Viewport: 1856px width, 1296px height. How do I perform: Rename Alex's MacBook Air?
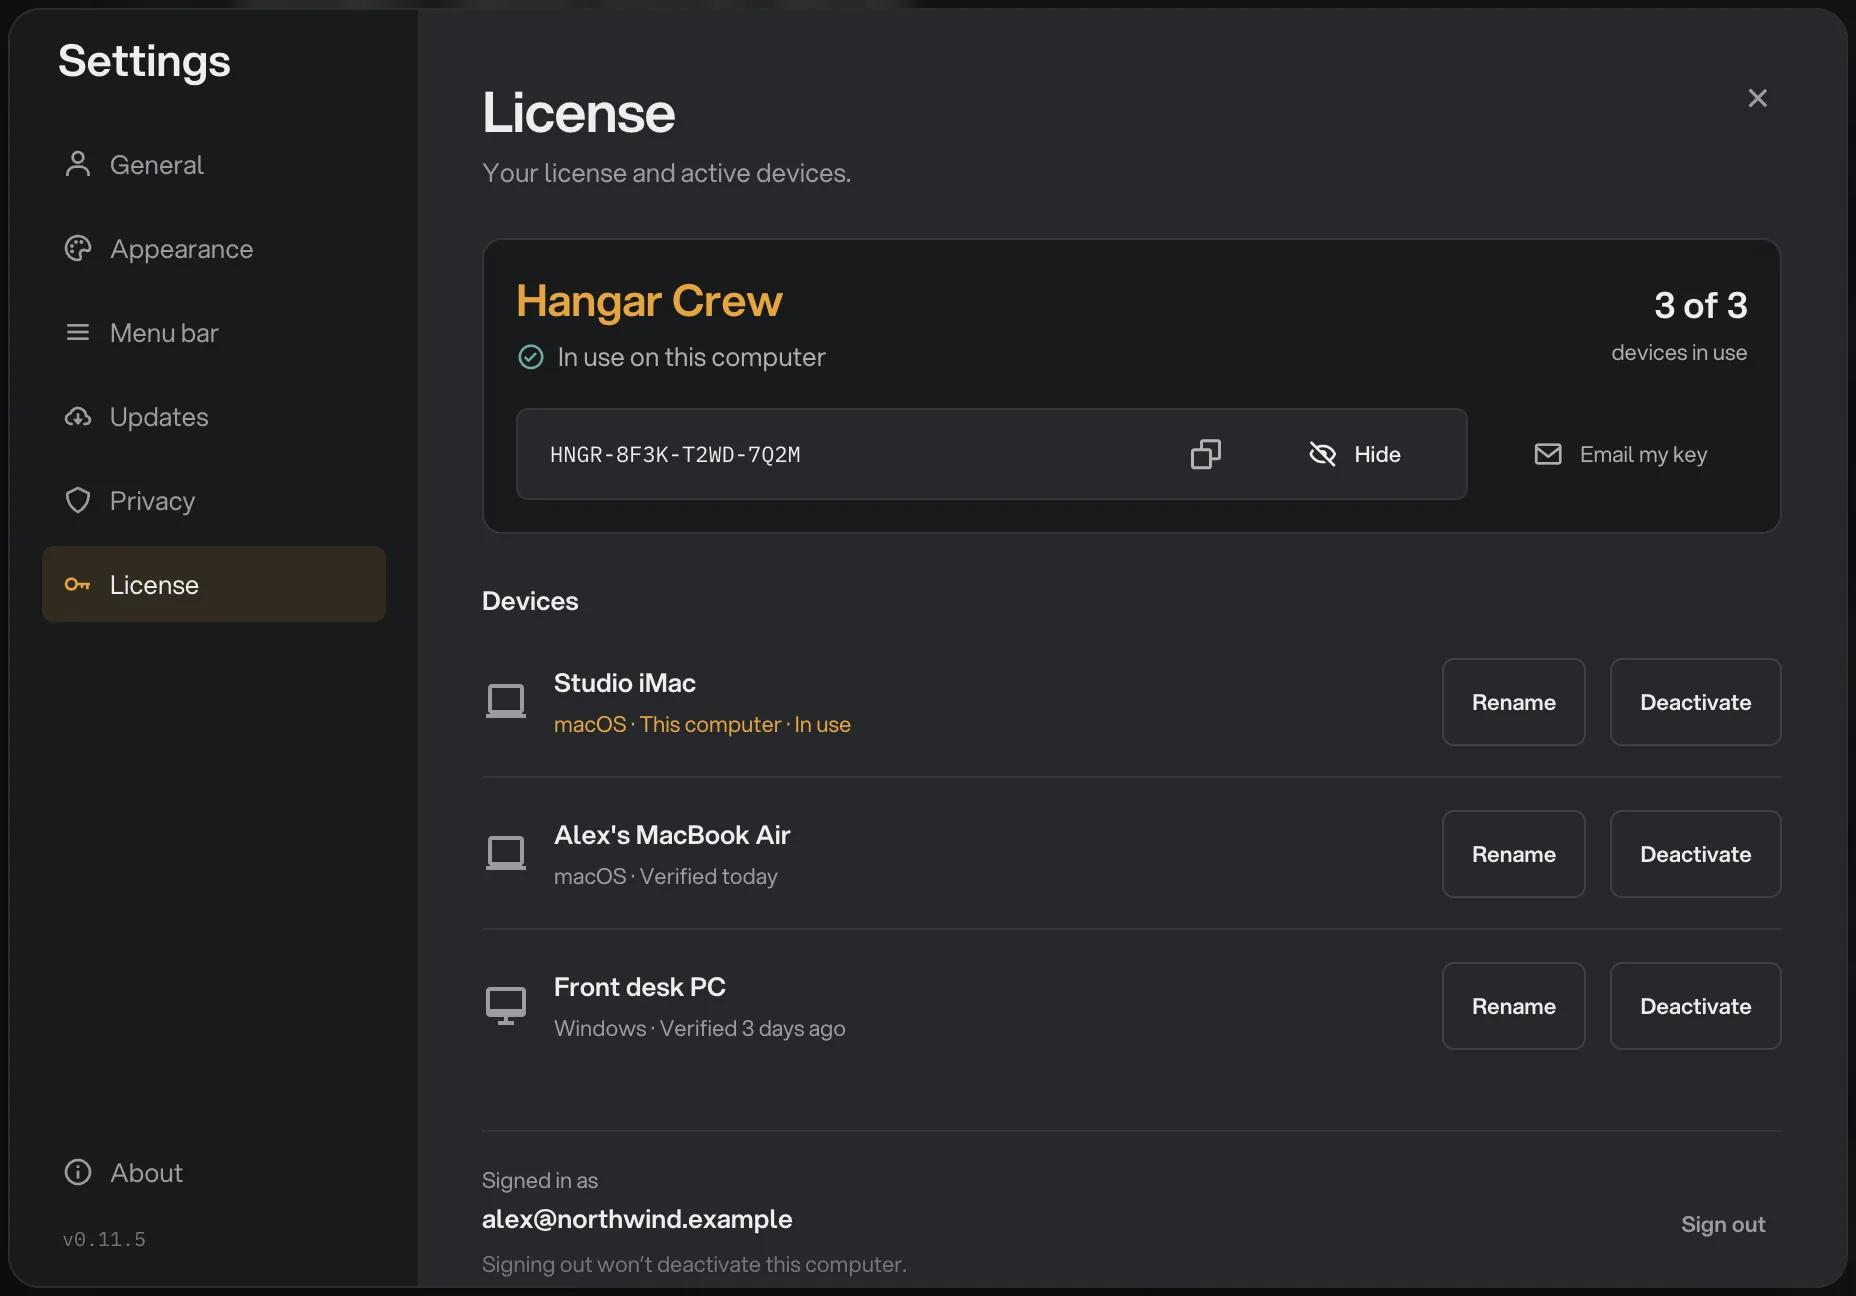click(x=1513, y=854)
